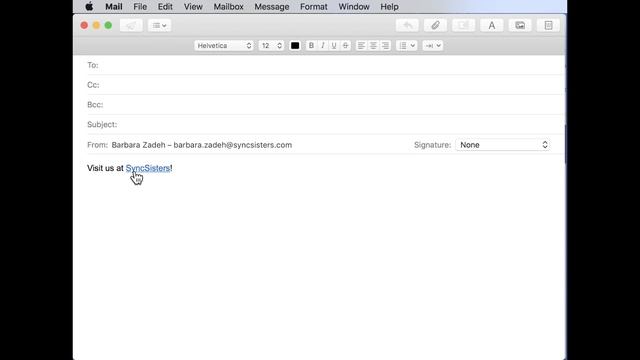Viewport: 640px width, 360px height.
Task: Minimize the compose window with yellow button
Action: 96,25
